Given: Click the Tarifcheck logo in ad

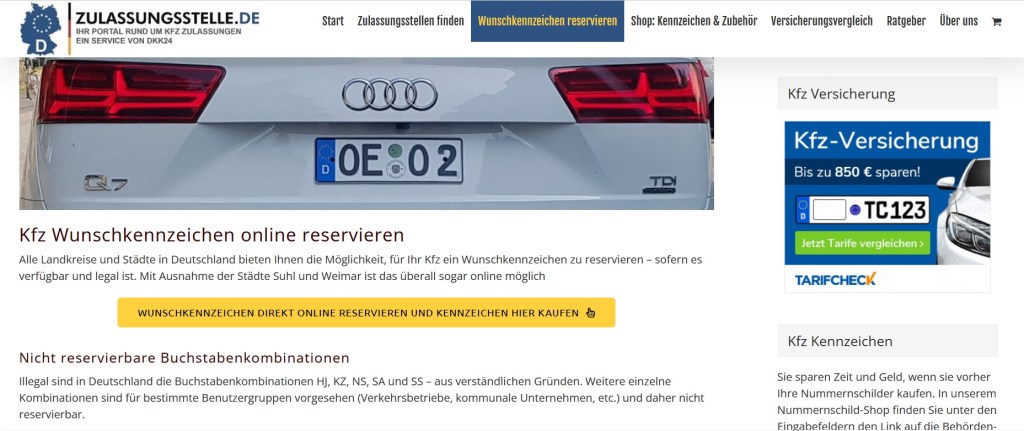Looking at the screenshot, I should (x=835, y=279).
